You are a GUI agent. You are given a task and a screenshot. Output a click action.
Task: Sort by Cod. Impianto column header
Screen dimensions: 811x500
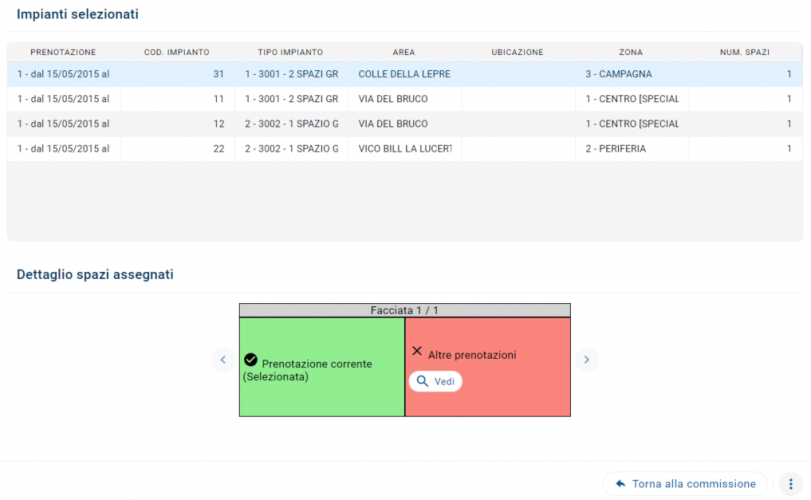click(x=177, y=52)
